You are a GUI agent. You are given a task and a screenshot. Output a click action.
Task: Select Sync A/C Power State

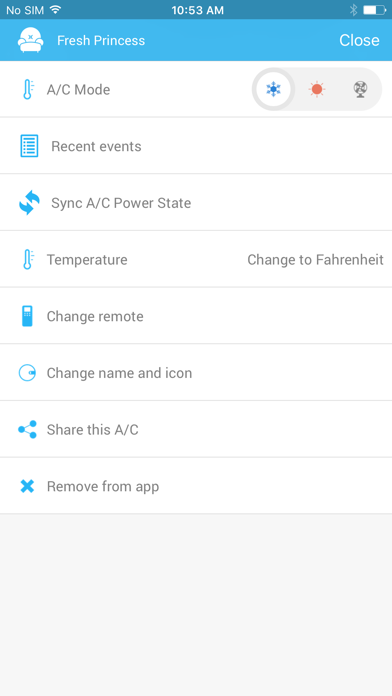tap(196, 202)
